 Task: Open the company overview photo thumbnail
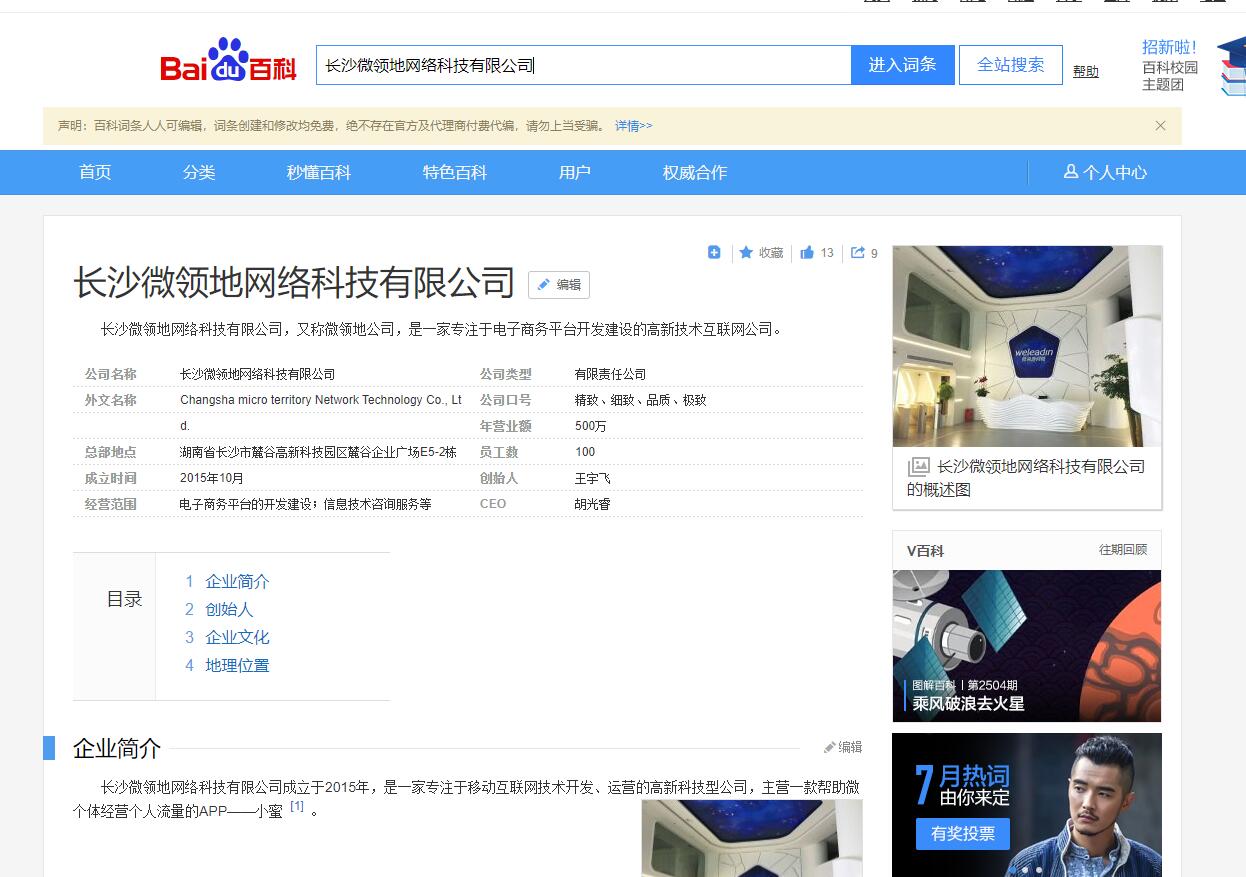1027,346
